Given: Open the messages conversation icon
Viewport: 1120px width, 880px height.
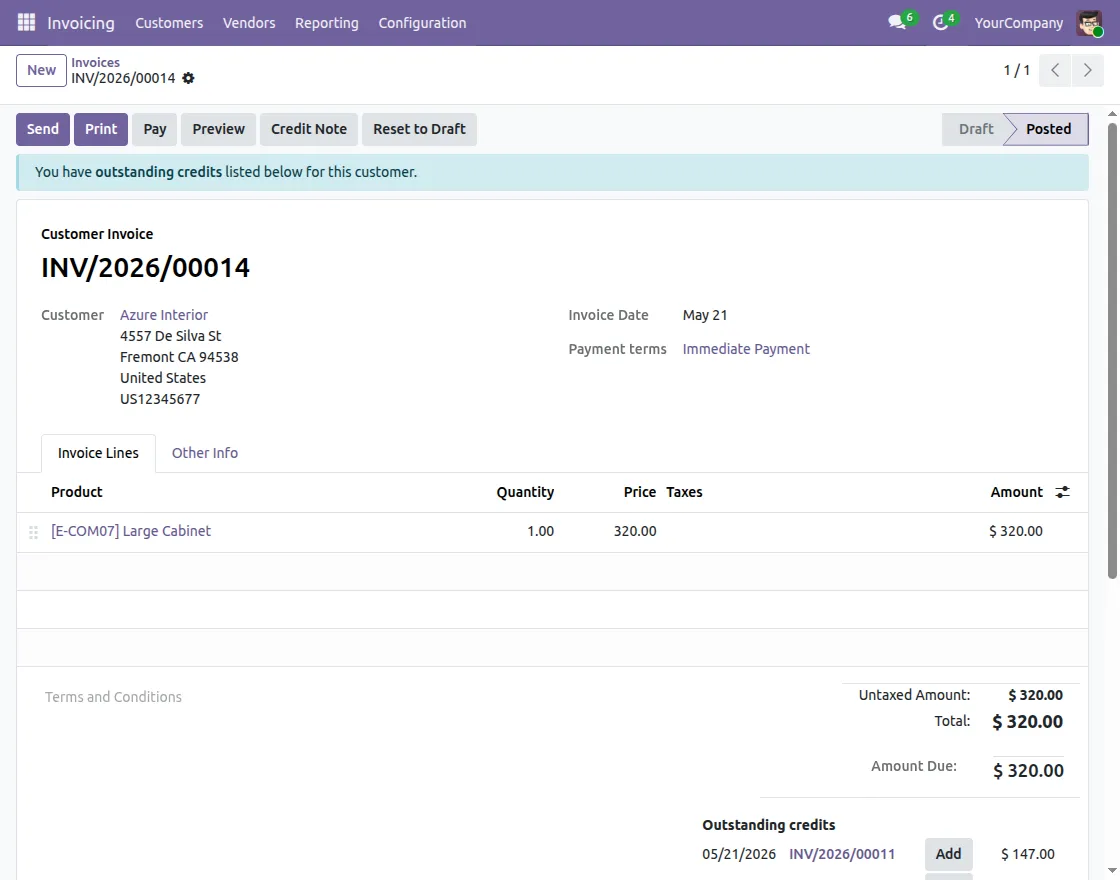Looking at the screenshot, I should point(896,23).
